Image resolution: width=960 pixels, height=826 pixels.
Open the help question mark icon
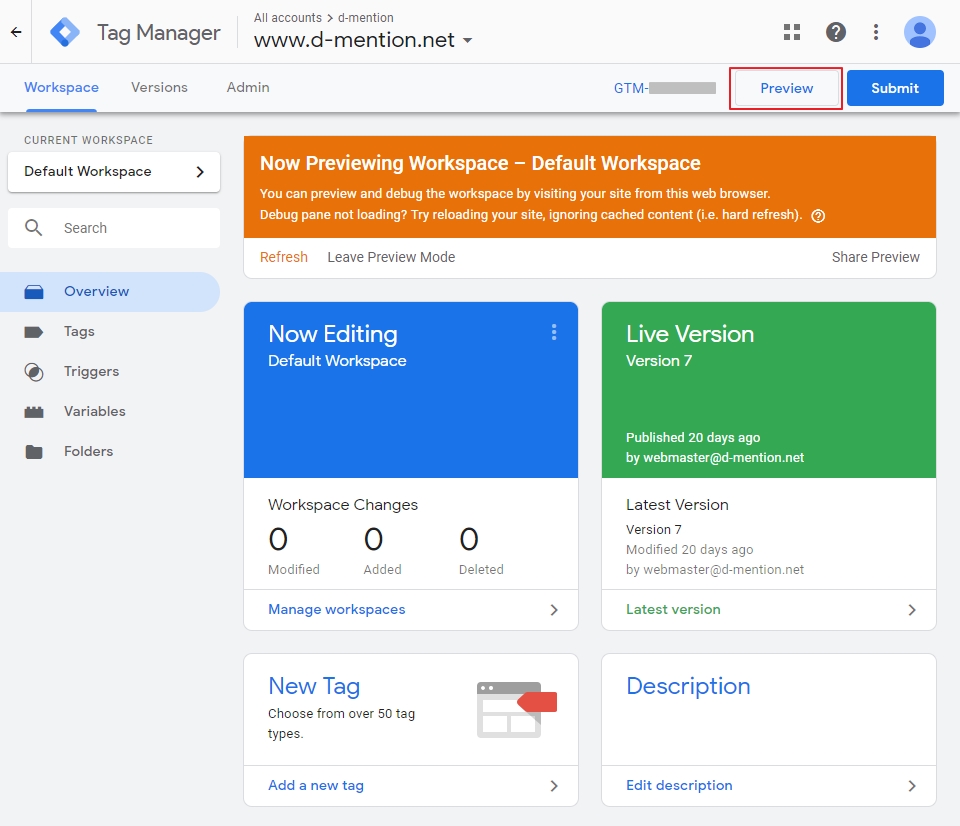[835, 32]
